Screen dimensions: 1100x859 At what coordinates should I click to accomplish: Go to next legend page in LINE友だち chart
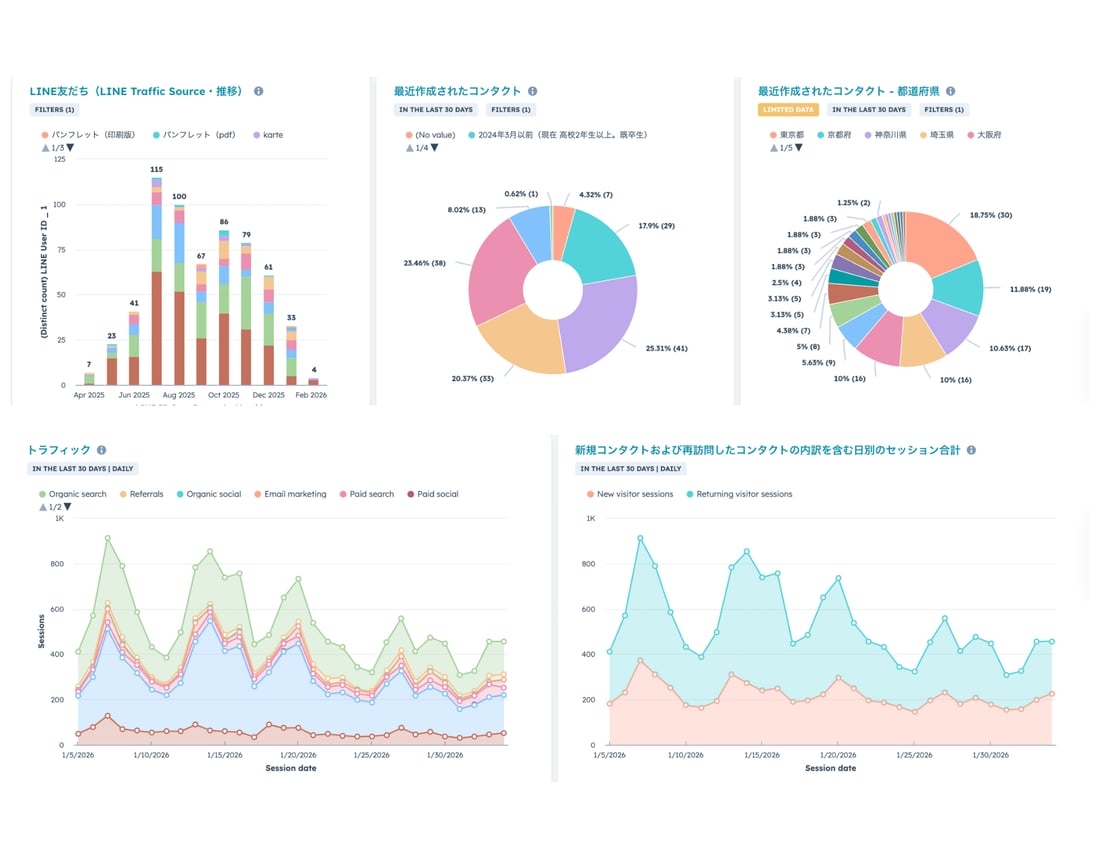pos(71,148)
